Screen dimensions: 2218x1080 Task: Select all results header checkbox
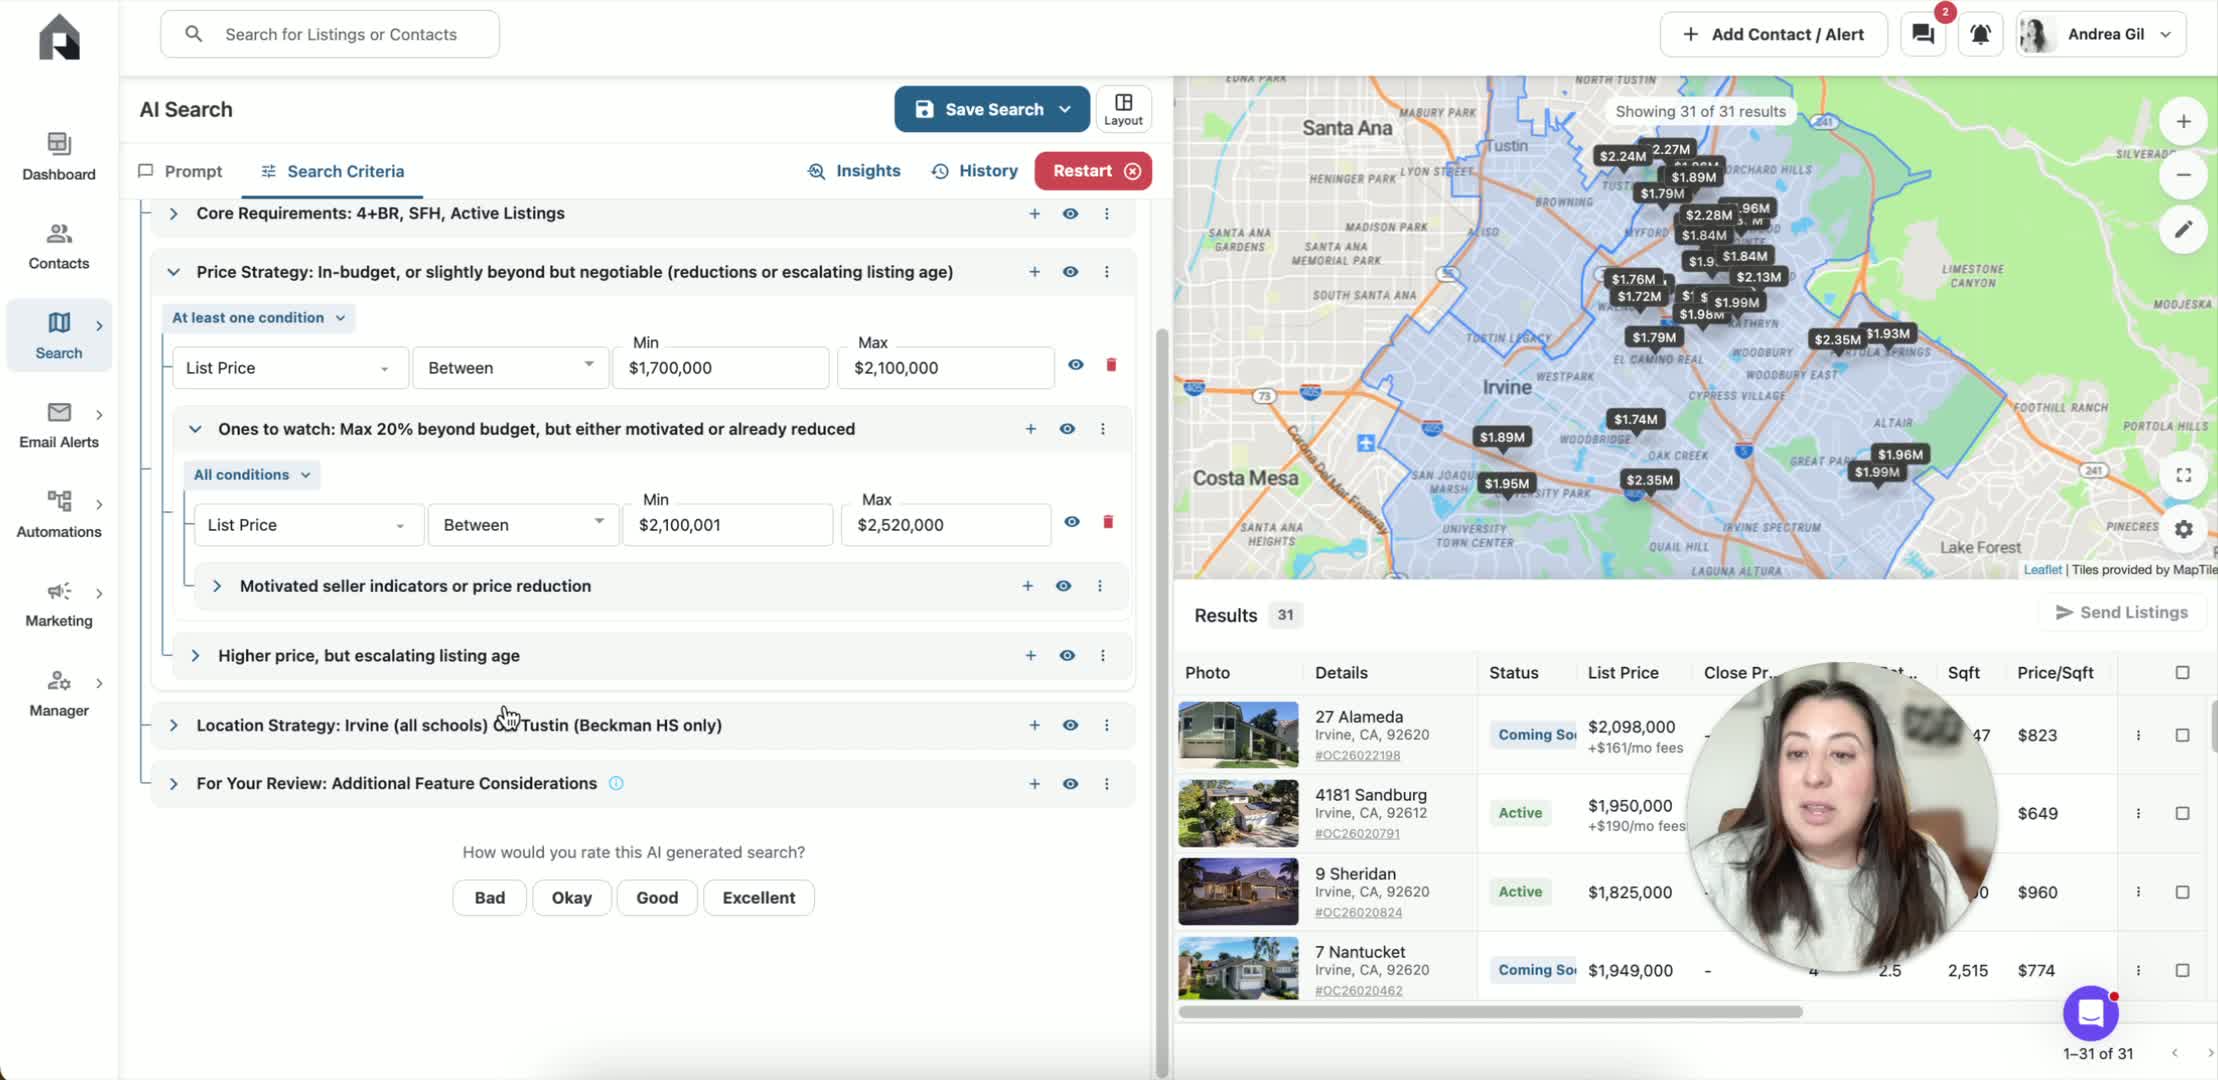pos(2182,673)
